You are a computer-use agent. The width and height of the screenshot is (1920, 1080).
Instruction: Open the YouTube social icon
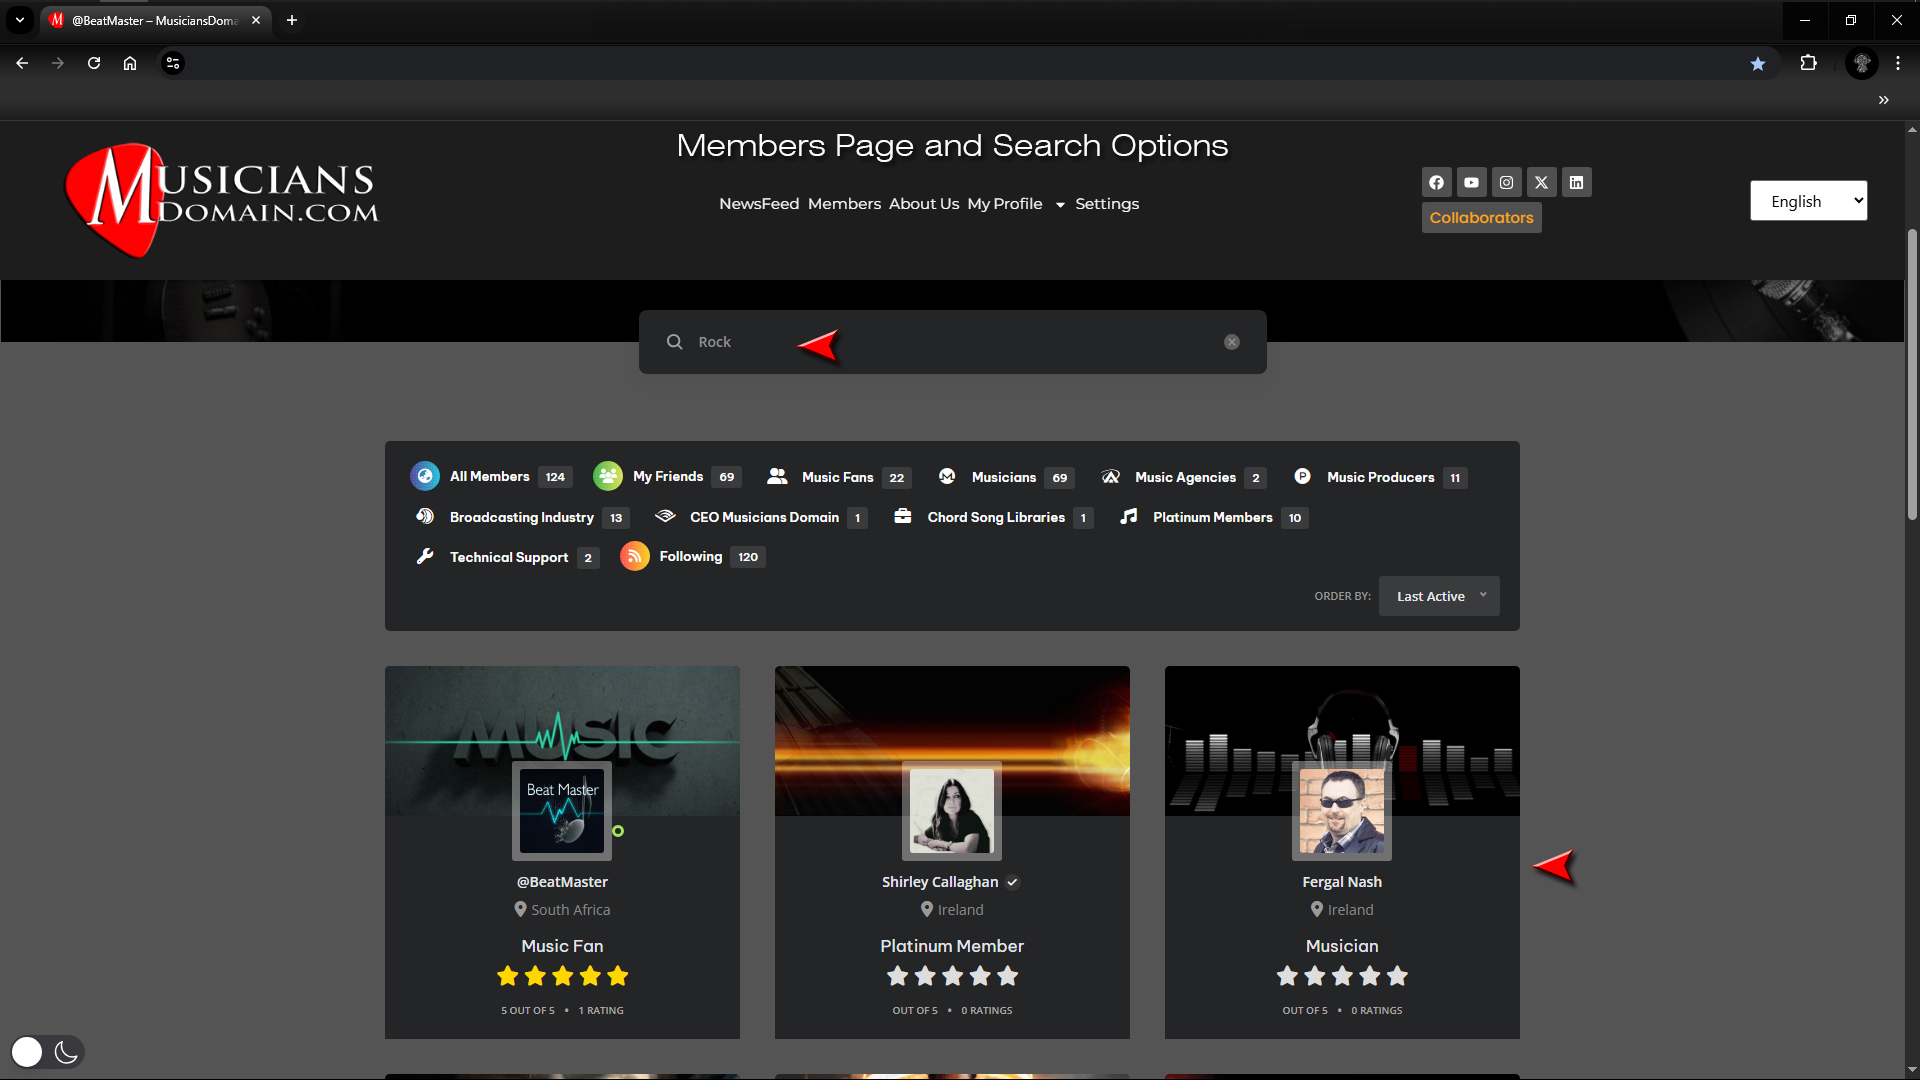1471,182
